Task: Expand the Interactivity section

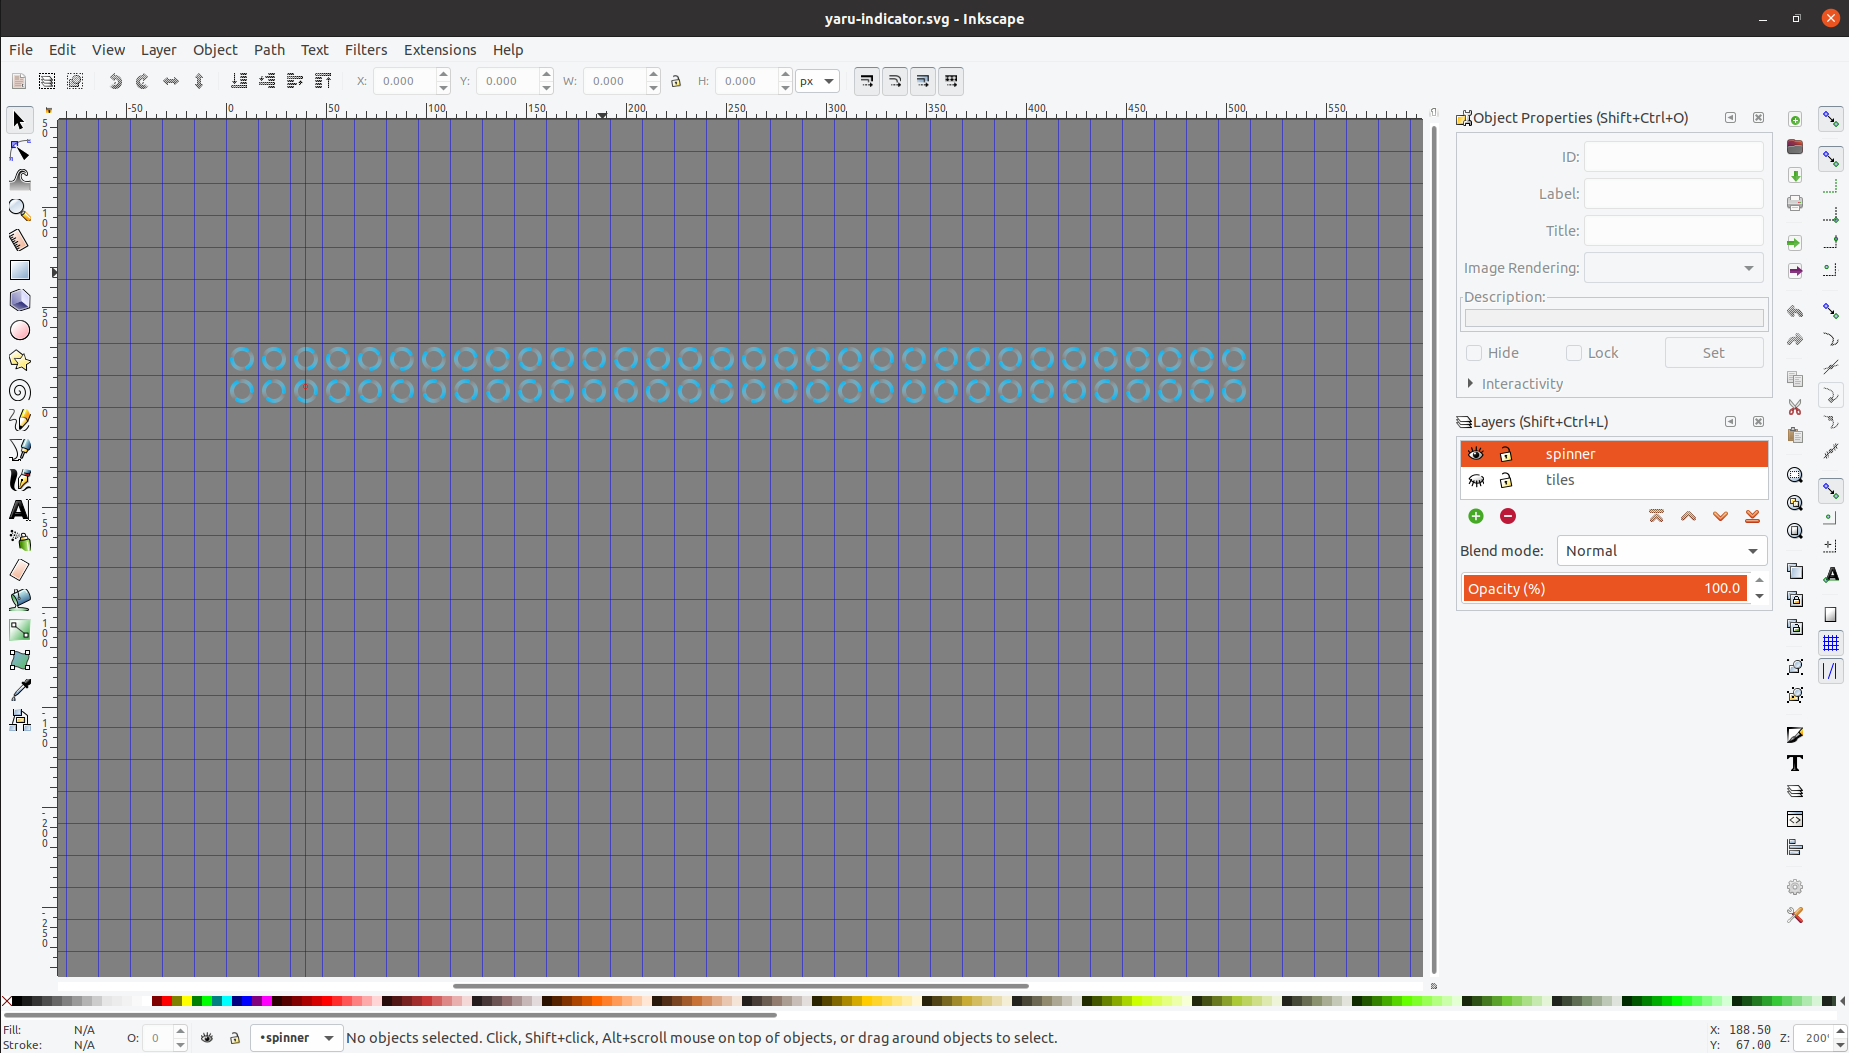Action: click(x=1470, y=384)
